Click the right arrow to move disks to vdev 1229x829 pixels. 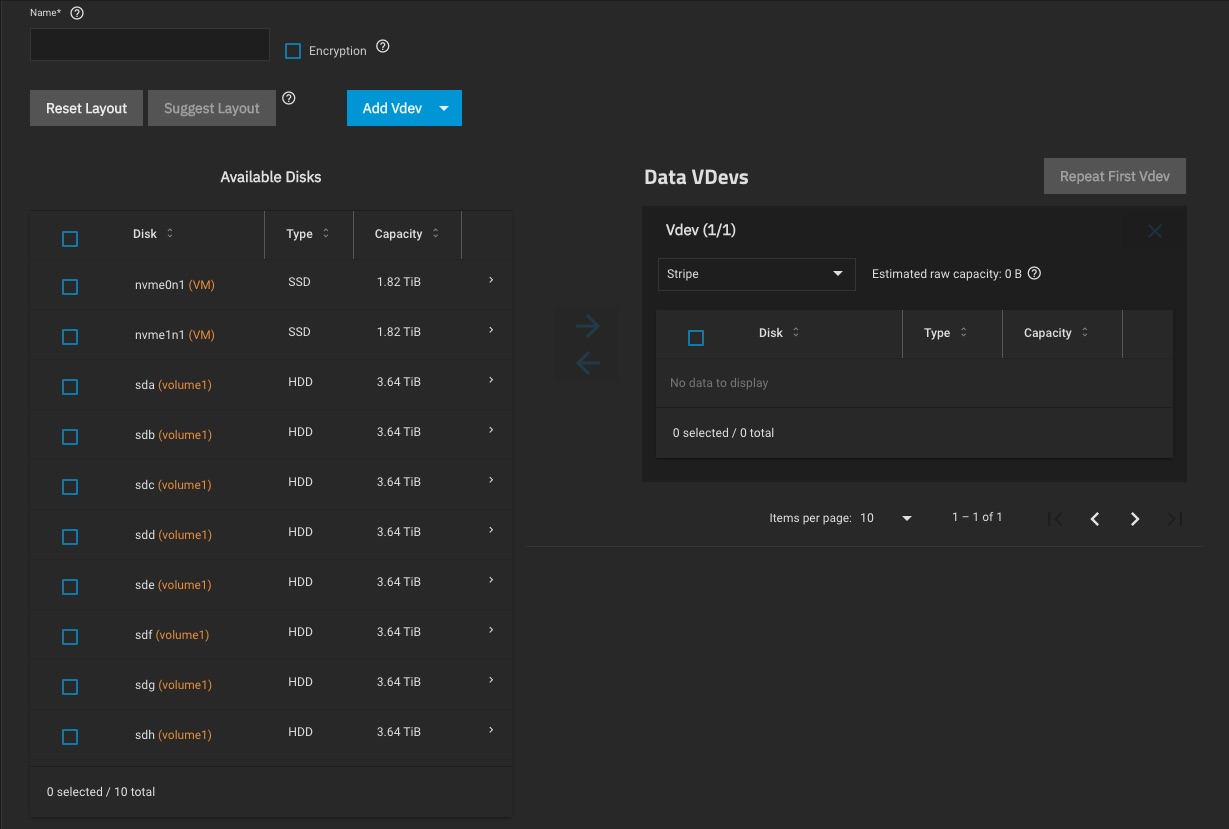click(588, 326)
